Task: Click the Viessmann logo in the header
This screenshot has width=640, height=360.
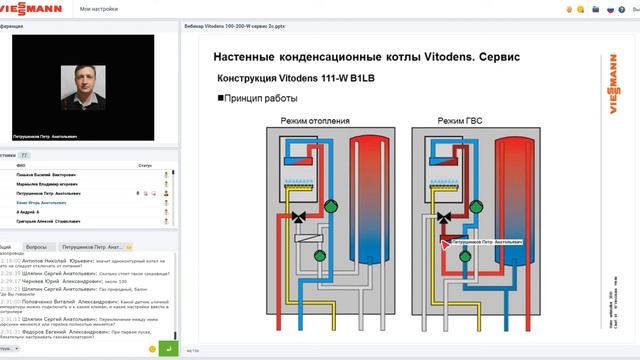Action: pos(31,9)
